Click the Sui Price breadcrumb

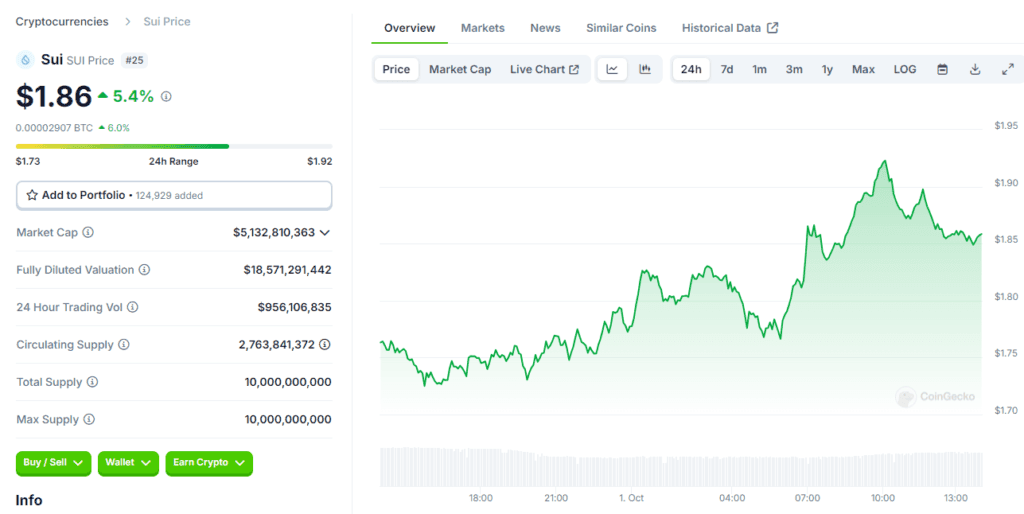[x=167, y=22]
